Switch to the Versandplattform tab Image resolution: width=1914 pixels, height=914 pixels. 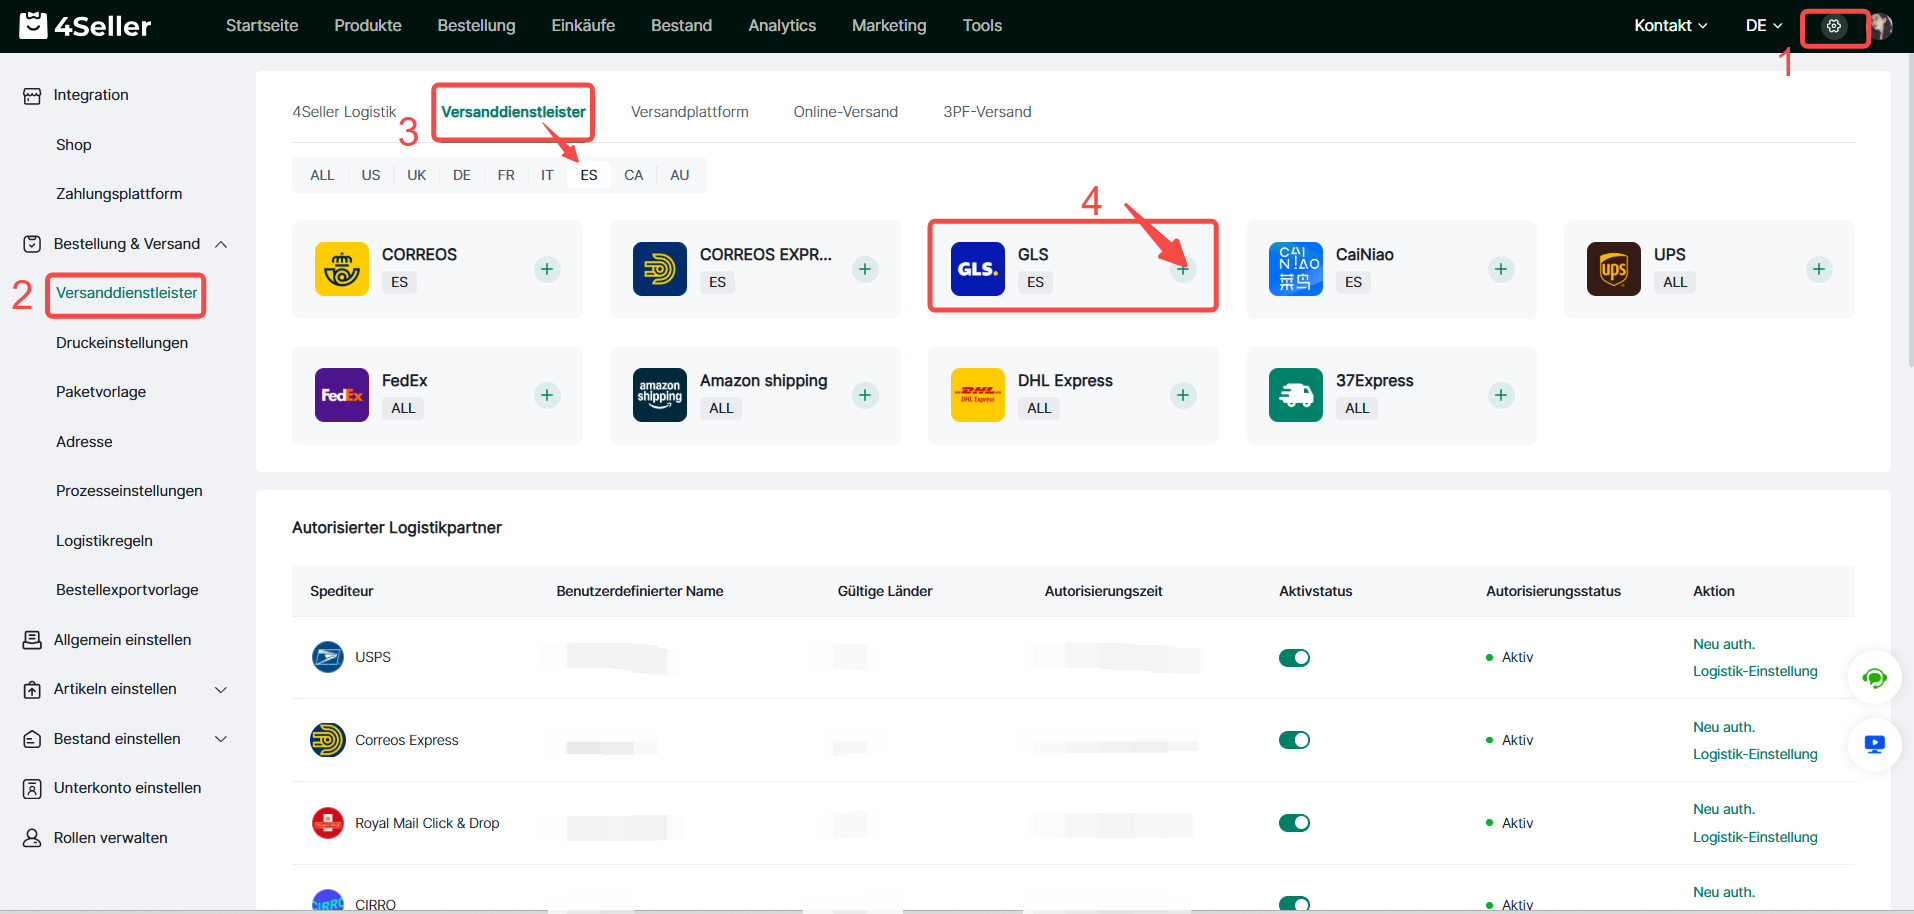point(689,112)
